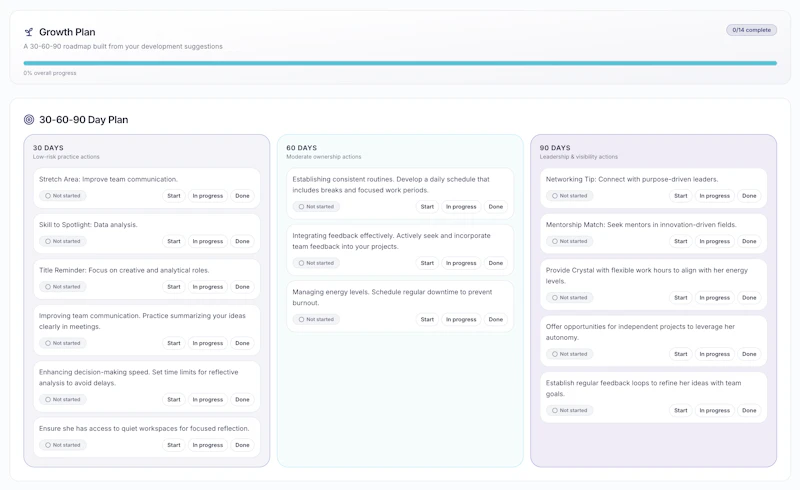Screen dimensions: 800x490
Task: Start independent projects task
Action: 681,354
